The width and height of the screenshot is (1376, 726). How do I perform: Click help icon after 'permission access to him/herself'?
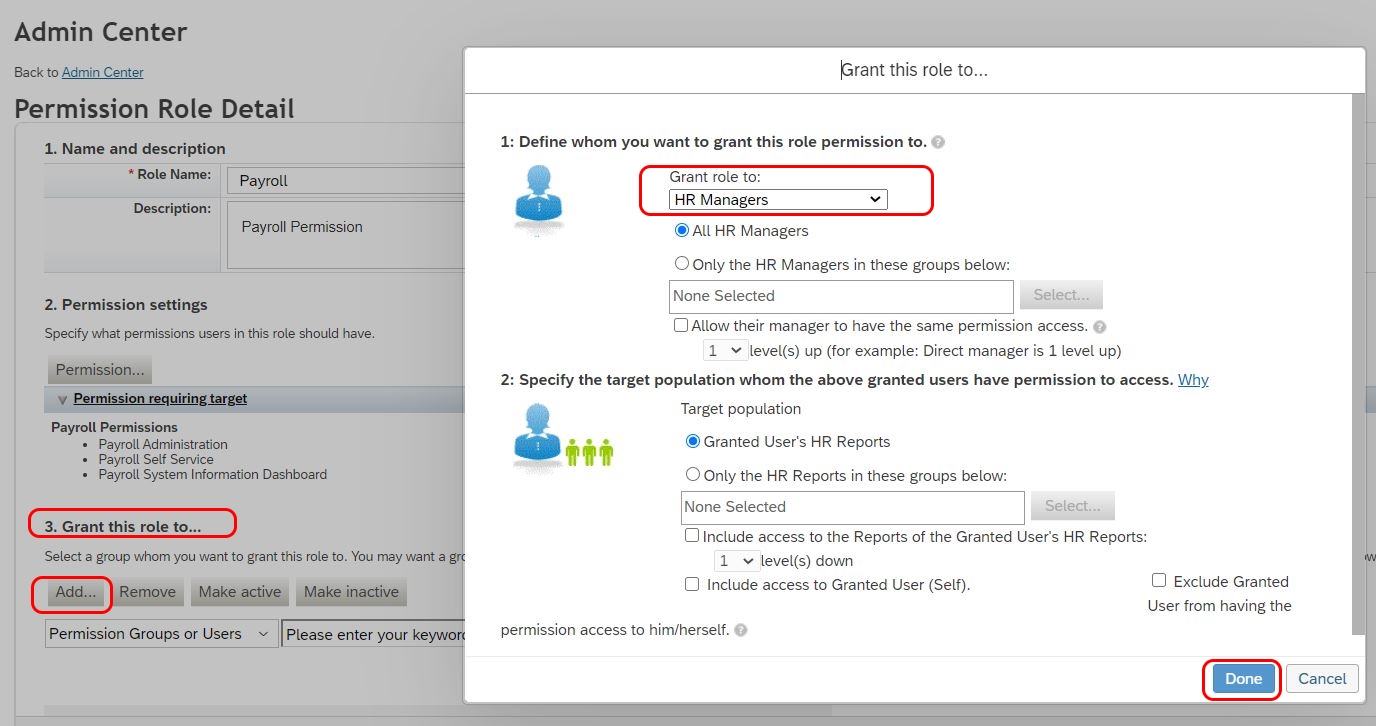741,630
